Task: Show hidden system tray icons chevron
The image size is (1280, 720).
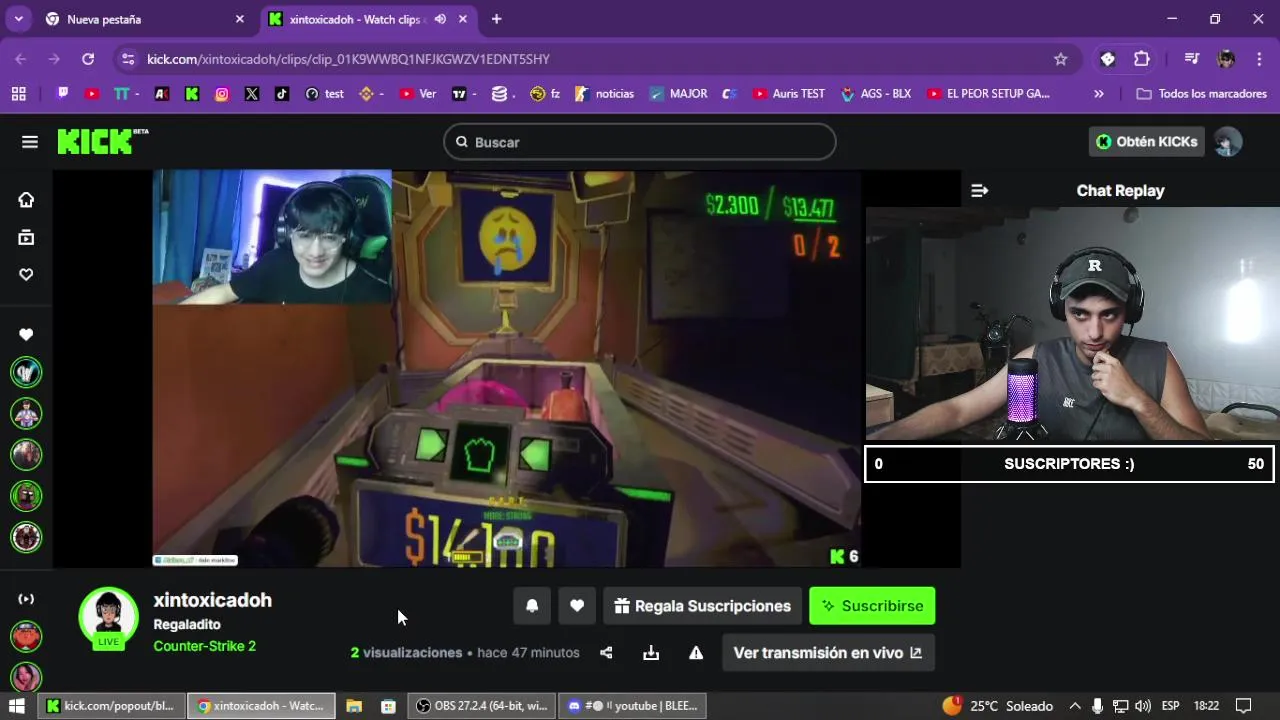Action: click(x=1075, y=706)
